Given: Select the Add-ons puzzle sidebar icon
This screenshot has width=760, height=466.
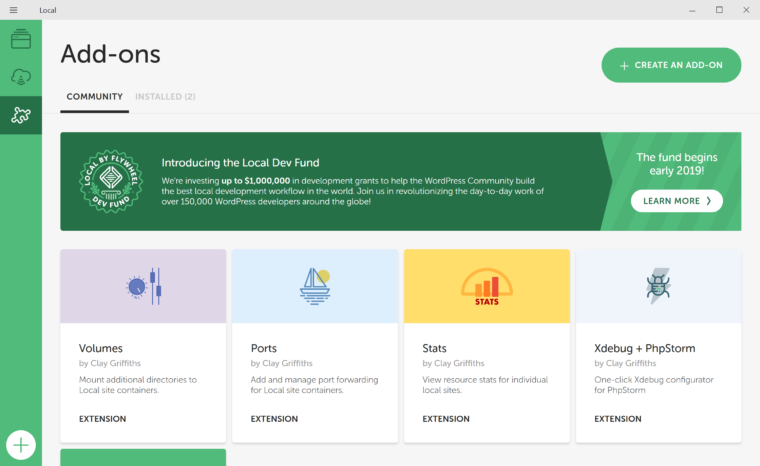Looking at the screenshot, I should coord(21,115).
